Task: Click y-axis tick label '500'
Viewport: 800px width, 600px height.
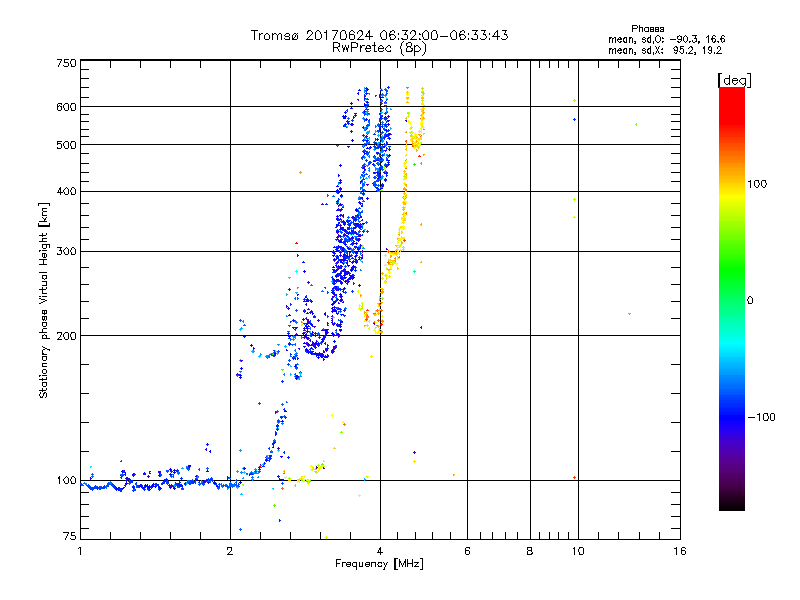Action: click(66, 145)
